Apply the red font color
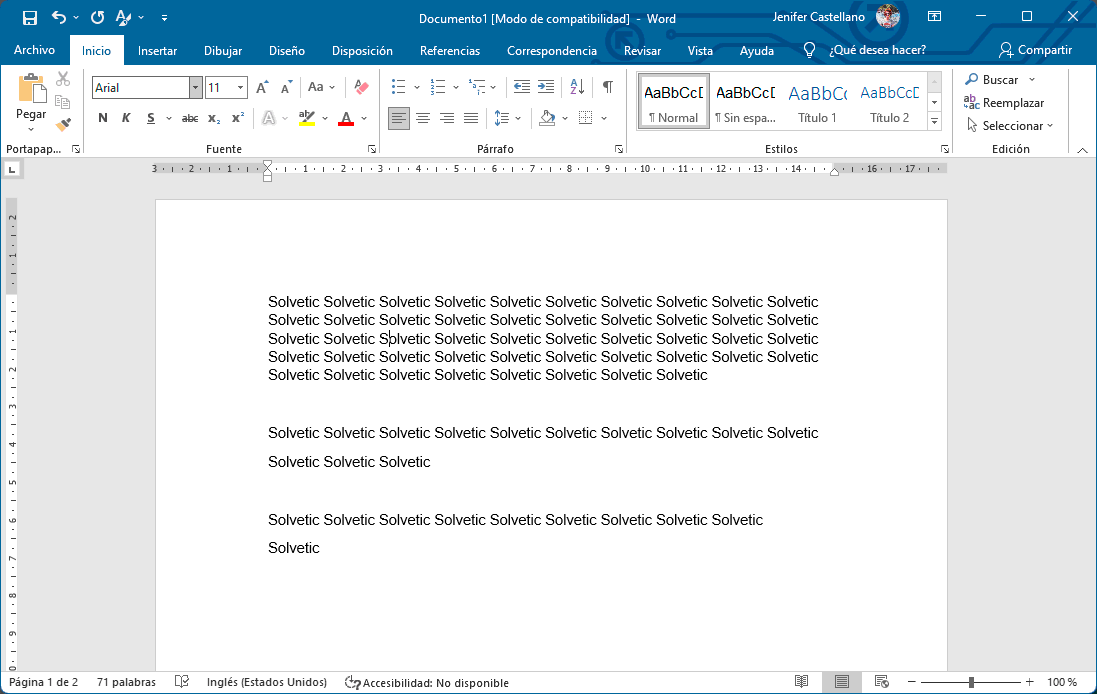This screenshot has height=694, width=1097. coord(346,118)
